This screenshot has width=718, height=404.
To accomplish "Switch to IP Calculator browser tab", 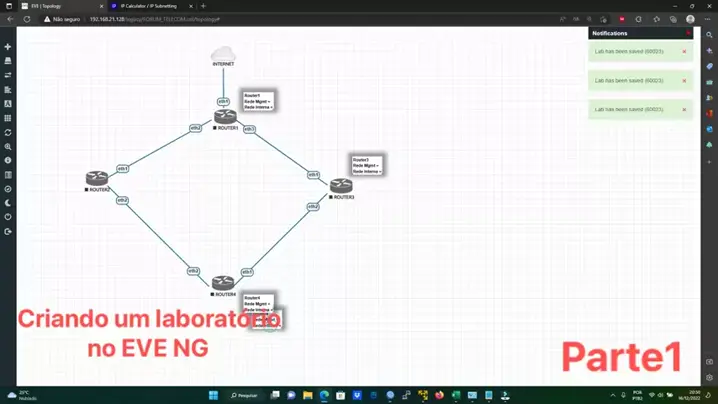I will 150,5.
